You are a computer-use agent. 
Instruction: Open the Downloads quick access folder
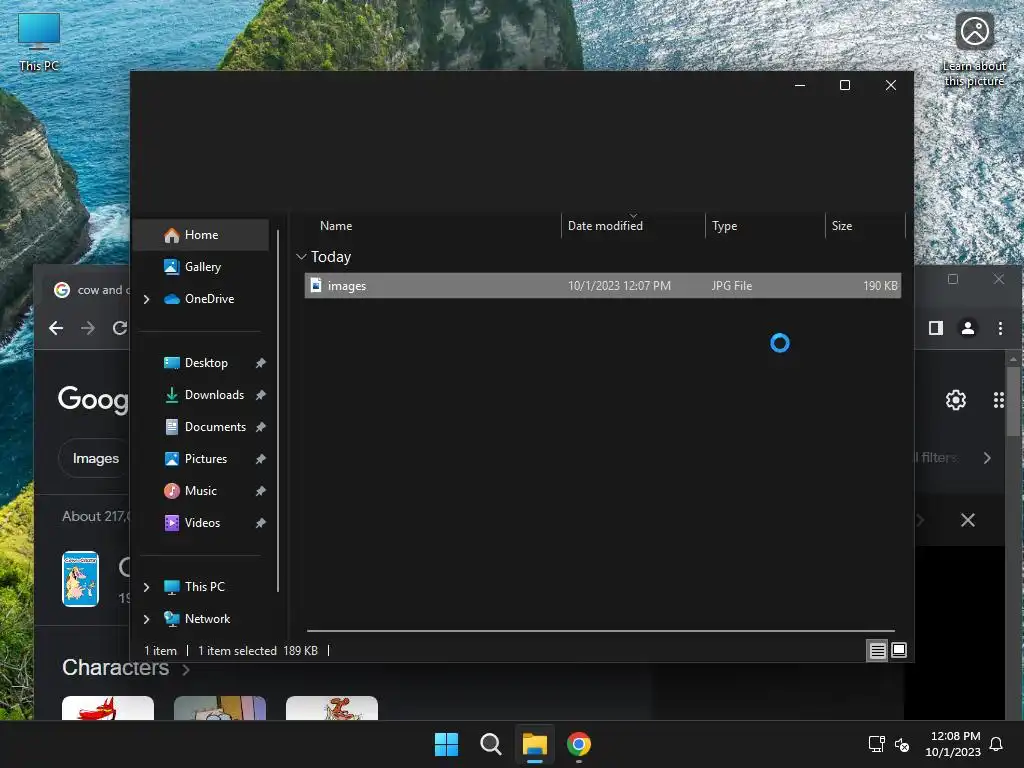click(x=214, y=395)
